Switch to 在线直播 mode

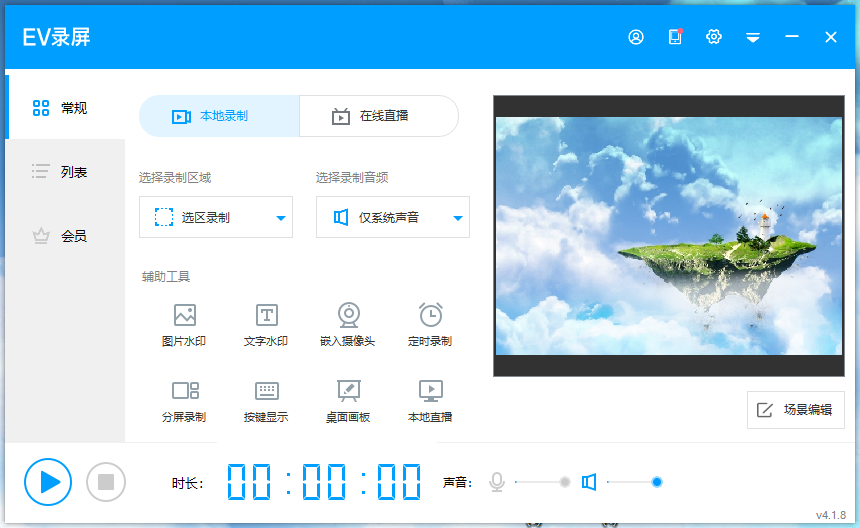pos(379,116)
